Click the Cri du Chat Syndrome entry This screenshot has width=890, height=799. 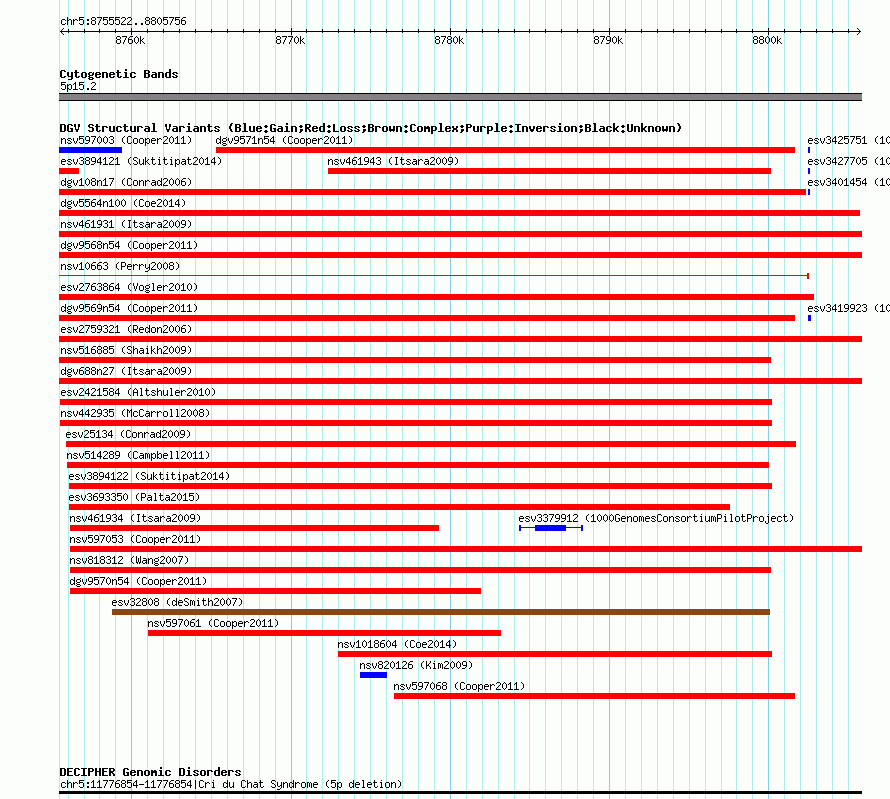(231, 784)
